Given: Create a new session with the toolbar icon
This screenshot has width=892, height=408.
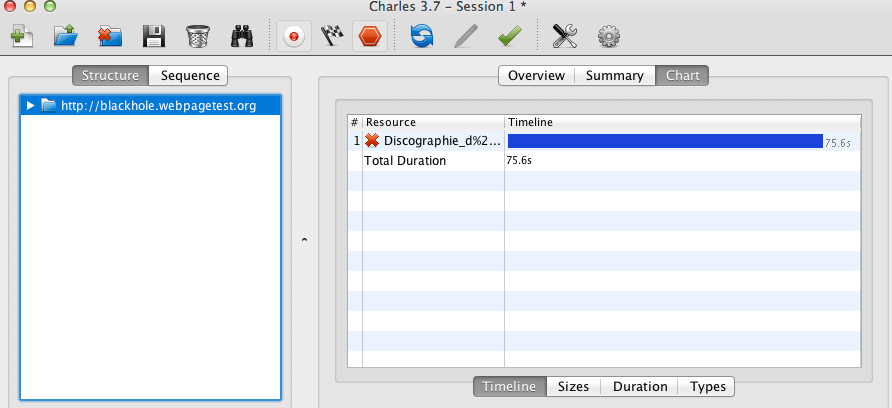Looking at the screenshot, I should tap(22, 37).
